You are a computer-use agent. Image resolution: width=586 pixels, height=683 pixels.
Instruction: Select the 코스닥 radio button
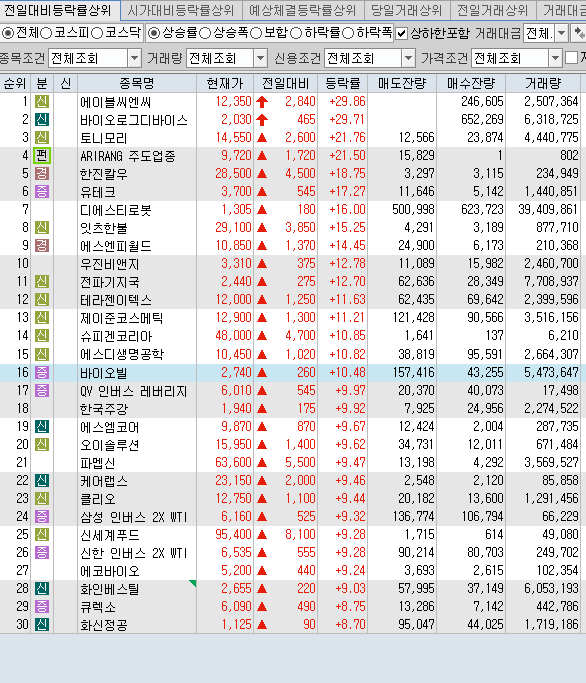[x=97, y=33]
